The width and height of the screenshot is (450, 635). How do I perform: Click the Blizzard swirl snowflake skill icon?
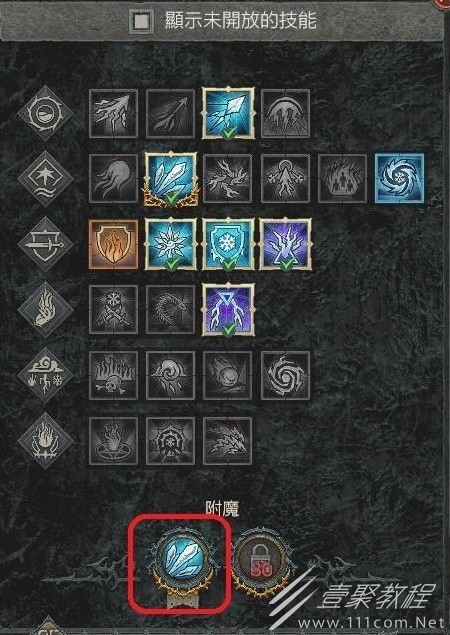pos(400,178)
